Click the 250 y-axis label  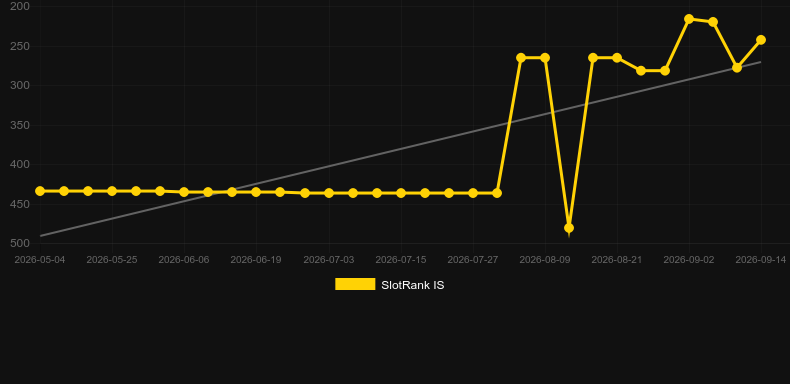tap(20, 46)
